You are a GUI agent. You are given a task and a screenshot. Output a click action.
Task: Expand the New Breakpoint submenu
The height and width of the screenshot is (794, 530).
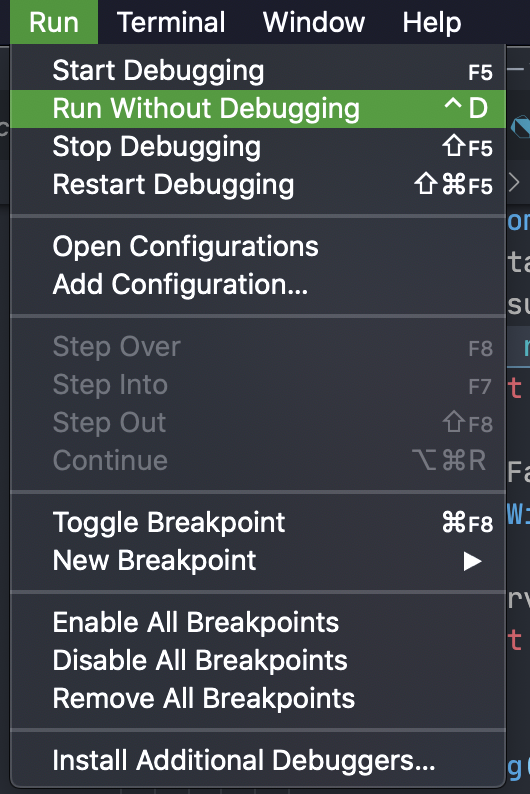click(258, 561)
